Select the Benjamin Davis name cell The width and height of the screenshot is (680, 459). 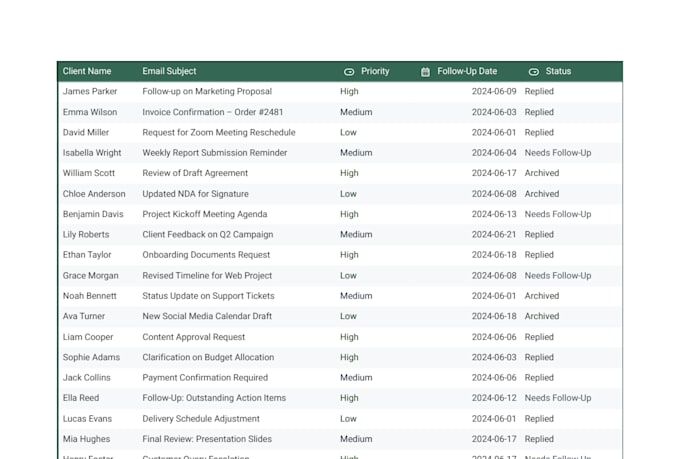93,214
